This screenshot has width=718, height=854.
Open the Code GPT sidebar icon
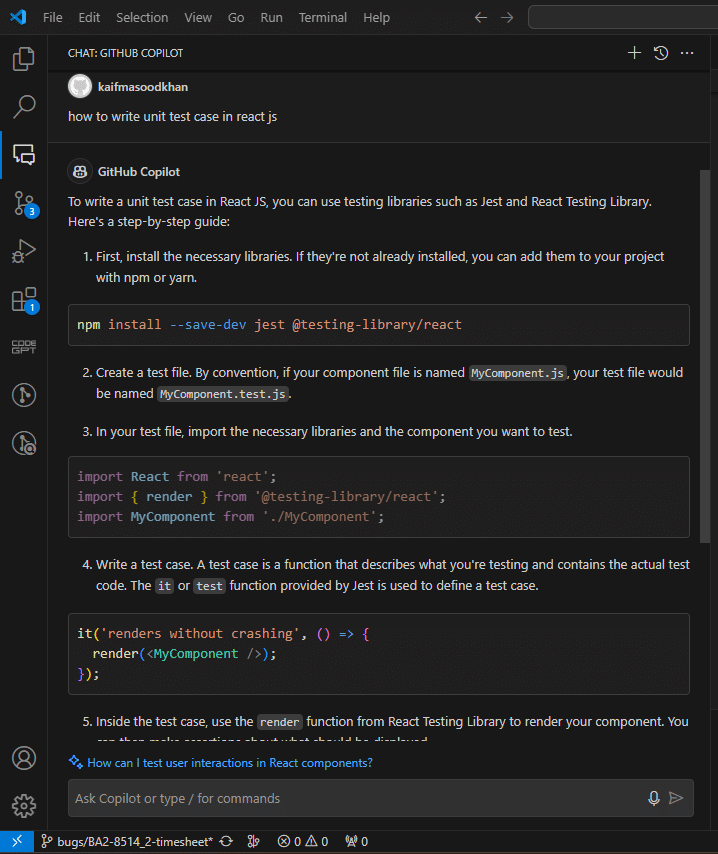pyautogui.click(x=23, y=347)
